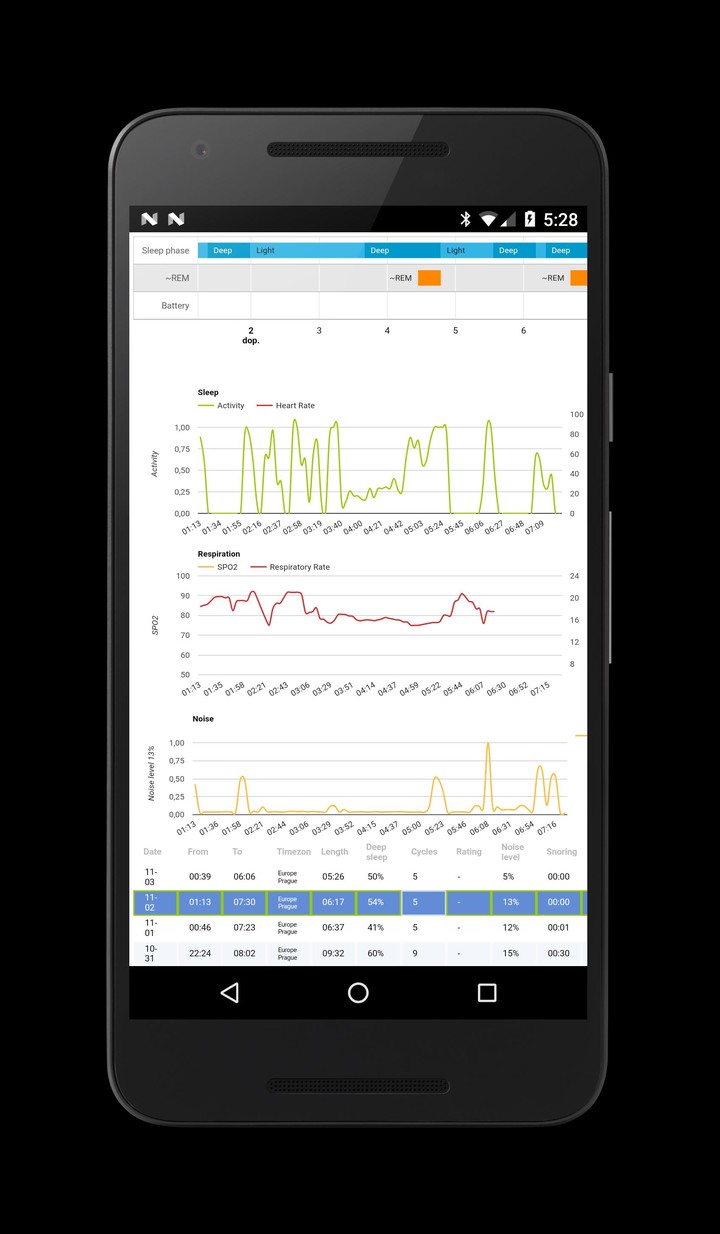Select the 11-03 sleep record row
Screen dimensions: 720x1234
click(358, 877)
